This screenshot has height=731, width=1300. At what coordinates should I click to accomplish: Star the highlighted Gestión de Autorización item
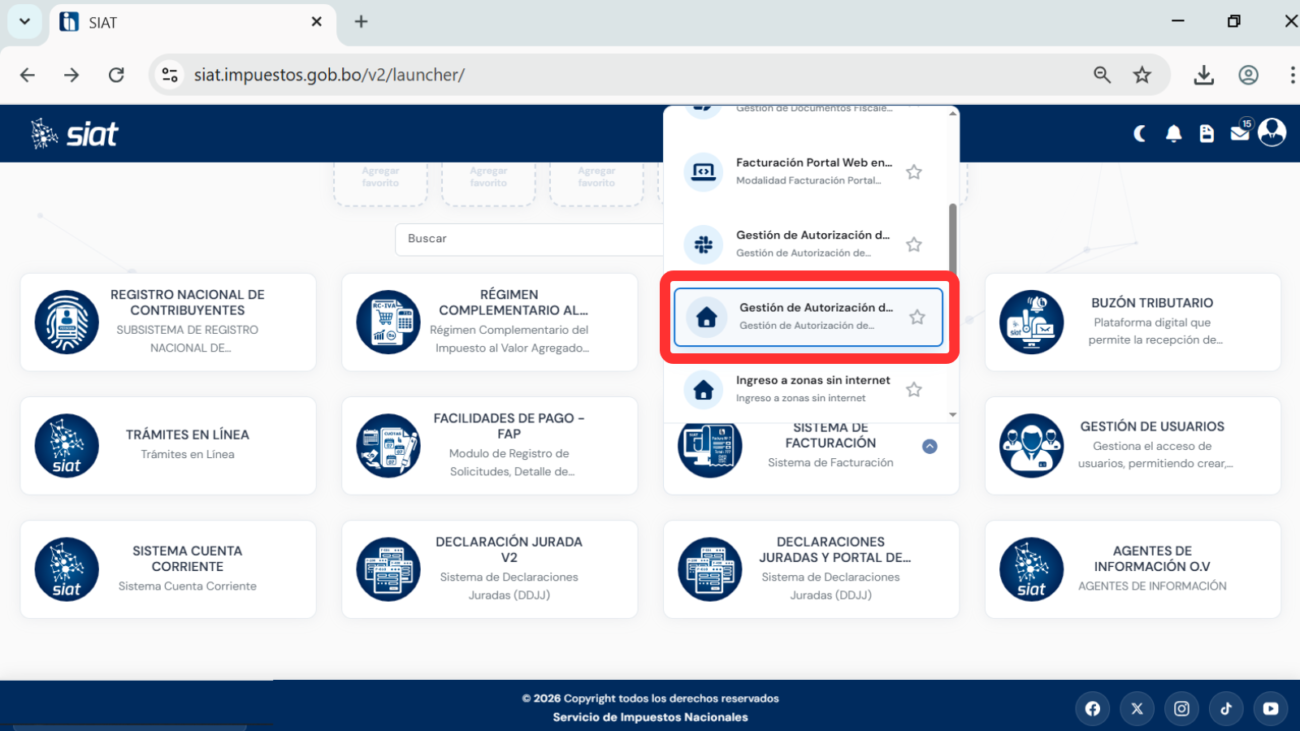click(917, 317)
